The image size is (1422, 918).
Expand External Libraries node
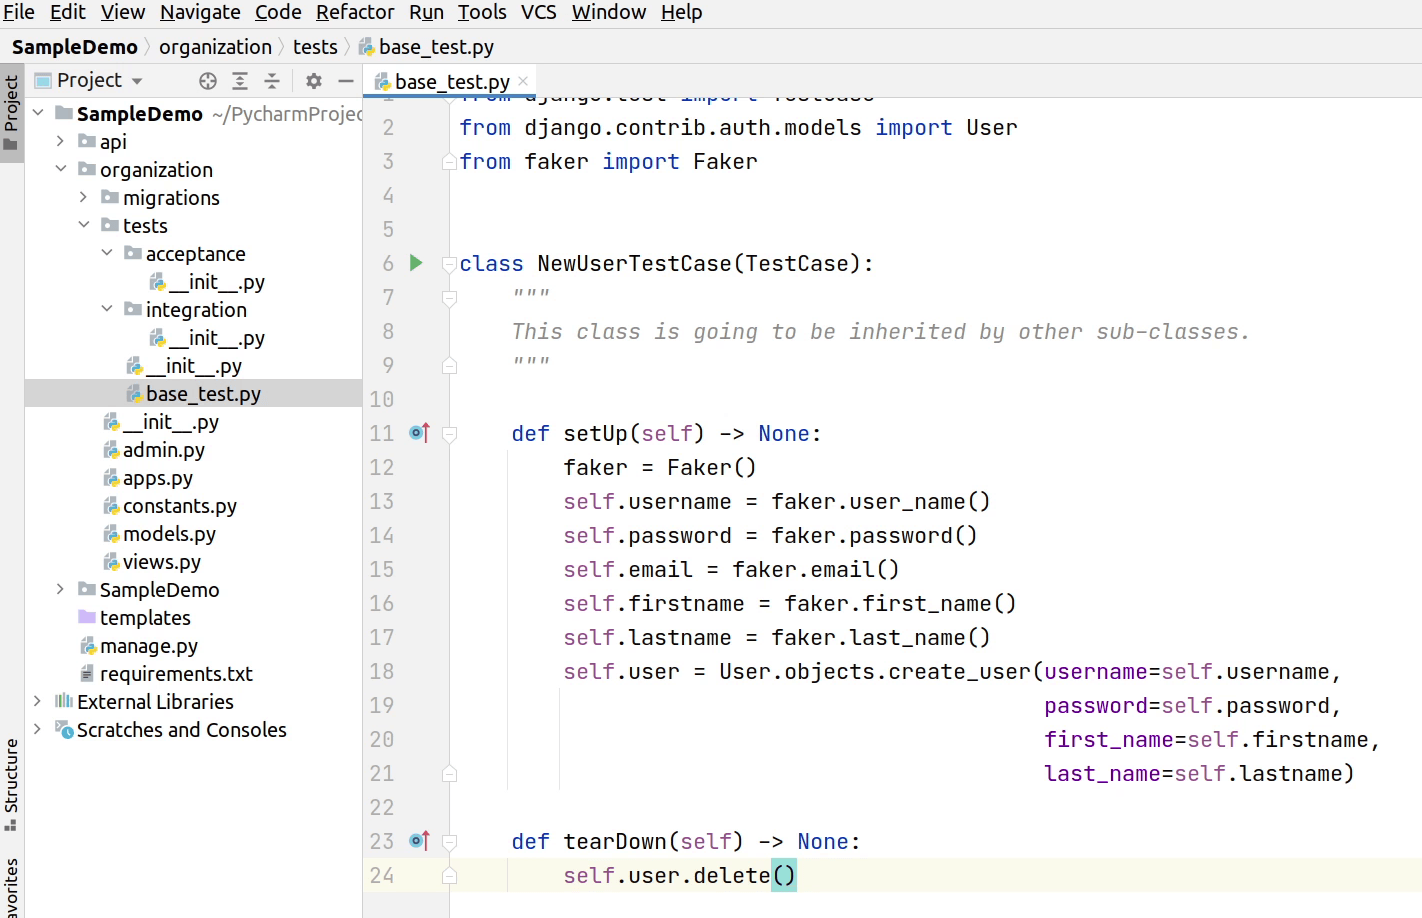[x=37, y=702]
